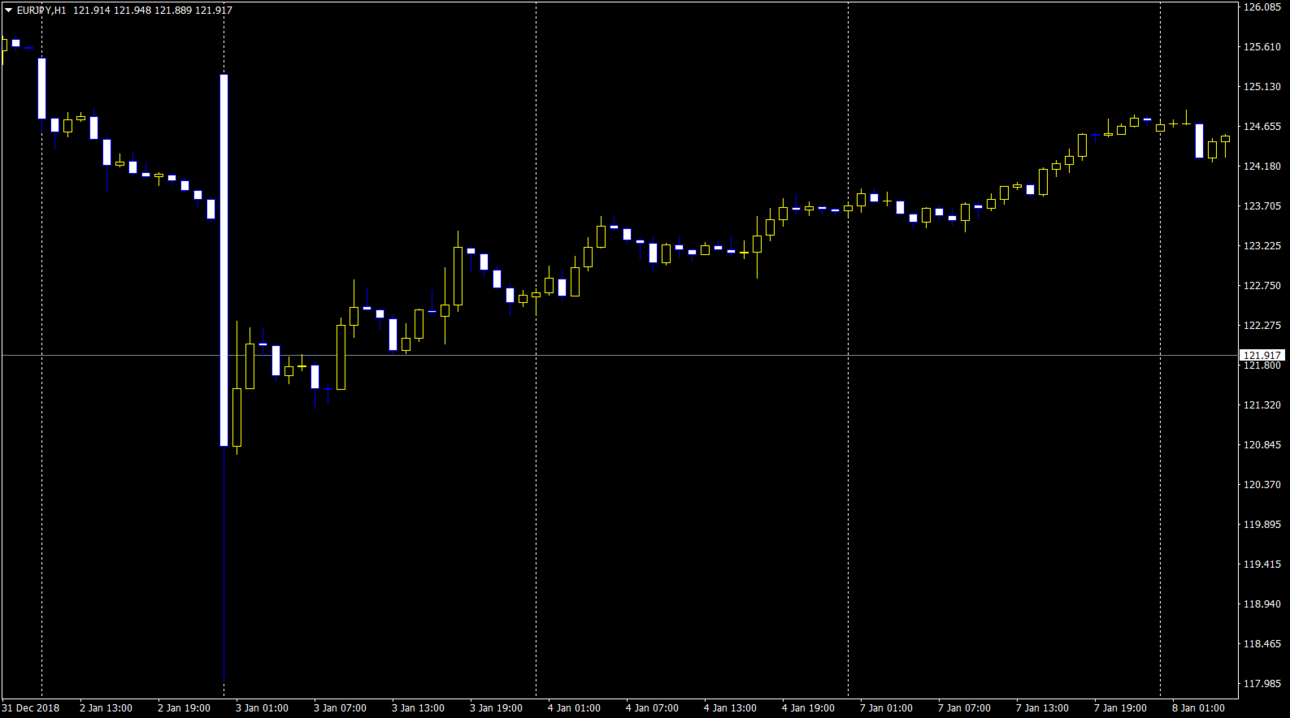The width and height of the screenshot is (1290, 718).
Task: Click the 121.320 price scale label
Action: 1261,405
